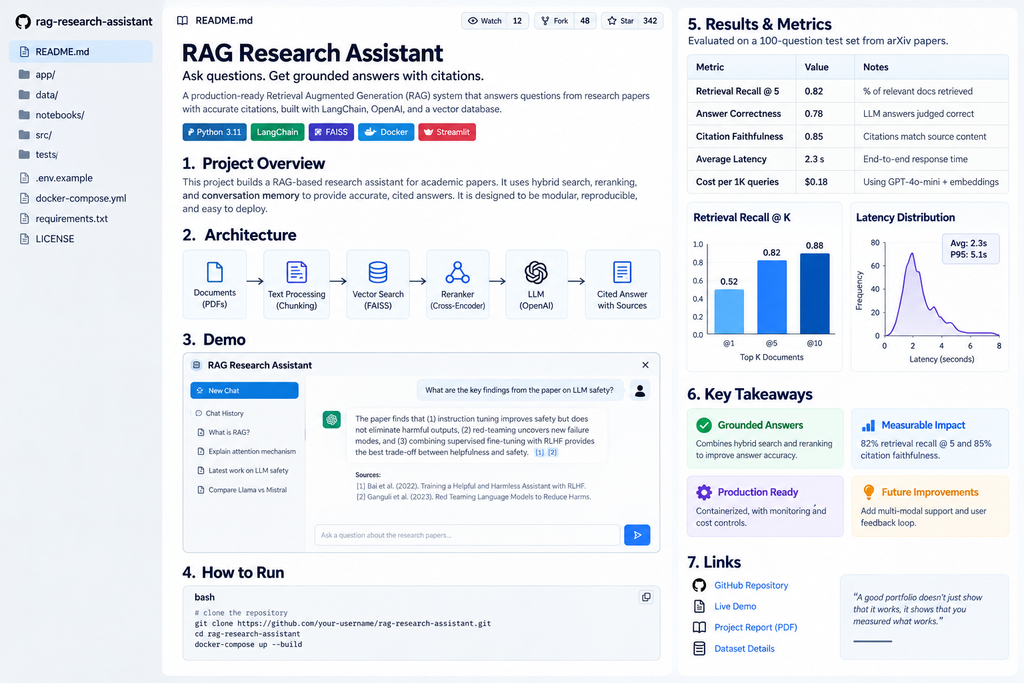Image resolution: width=1024 pixels, height=683 pixels.
Task: Click the Documents (PDFs) architecture icon
Action: [215, 272]
